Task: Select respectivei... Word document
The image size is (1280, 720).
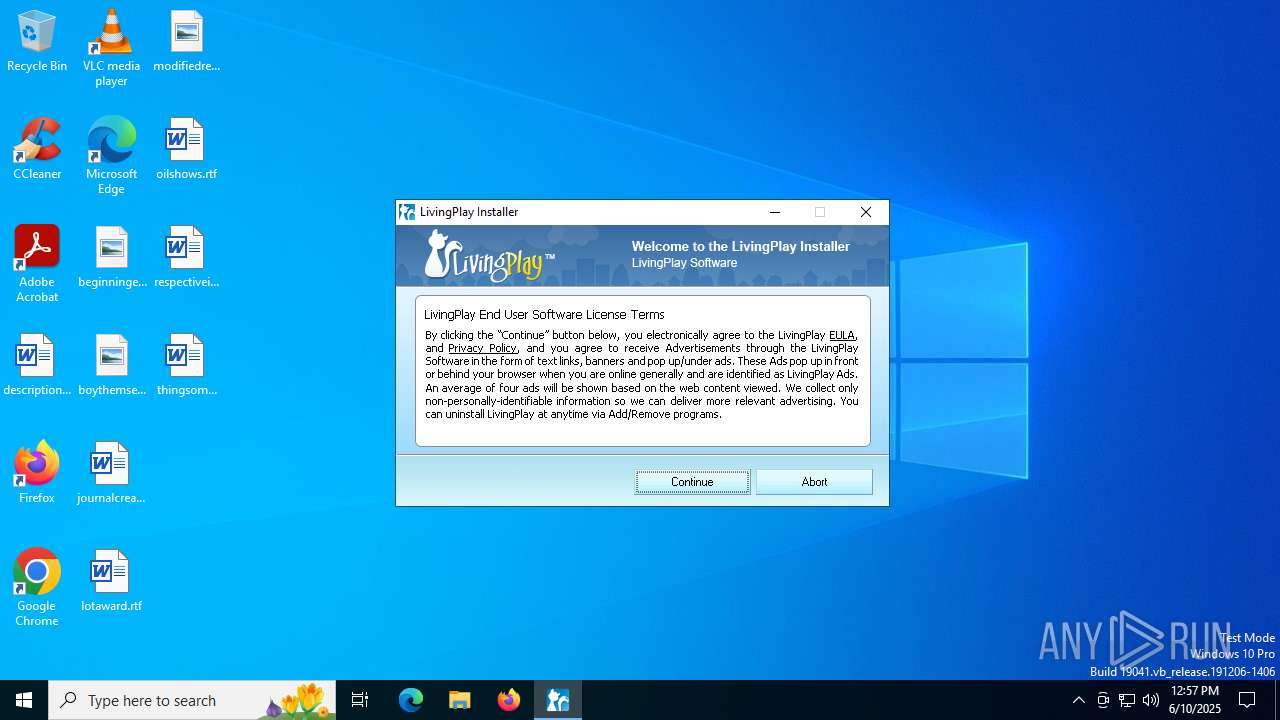Action: [x=186, y=258]
